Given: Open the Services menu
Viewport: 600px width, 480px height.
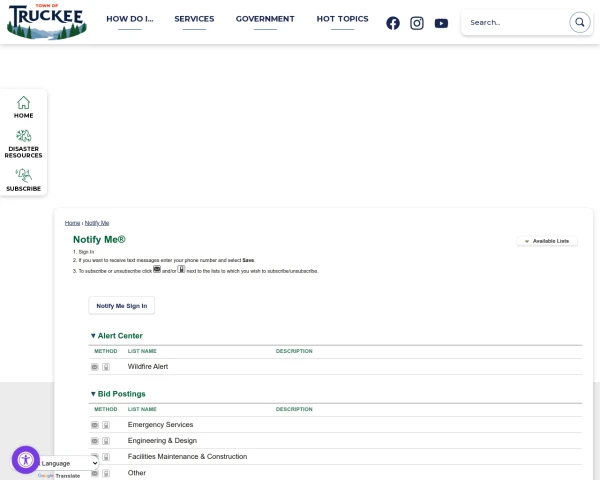Looking at the screenshot, I should [194, 19].
